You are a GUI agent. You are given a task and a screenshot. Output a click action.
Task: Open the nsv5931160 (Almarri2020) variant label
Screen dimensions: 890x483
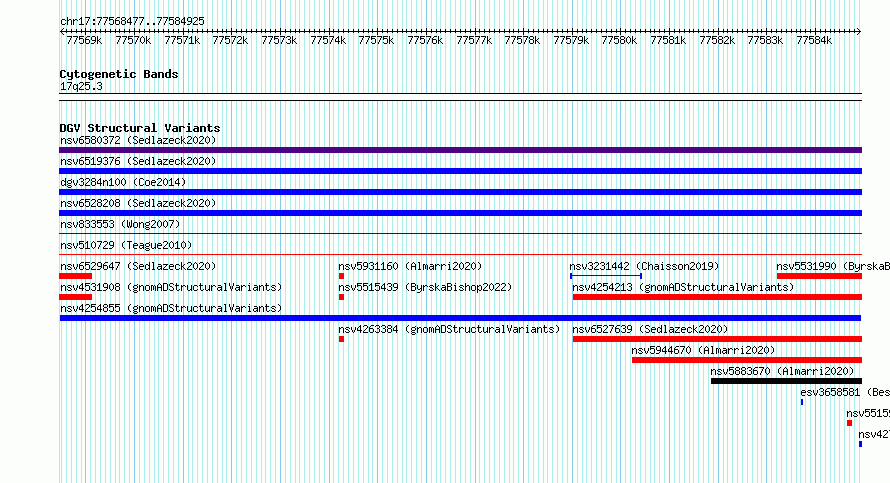(410, 266)
